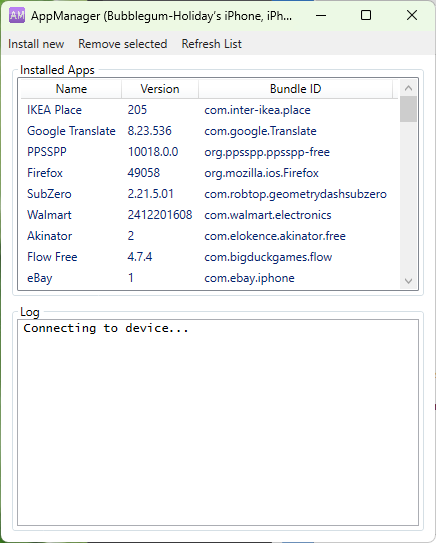Viewport: 436px width, 543px height.
Task: Select the Flow Free entry
Action: pos(209,257)
